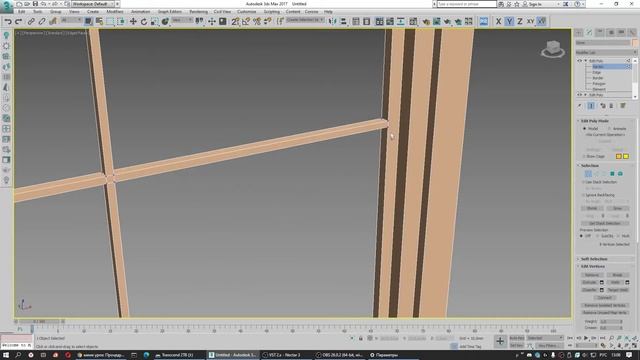Click the Pin Stack icon
The width and height of the screenshot is (640, 360).
[580, 106]
